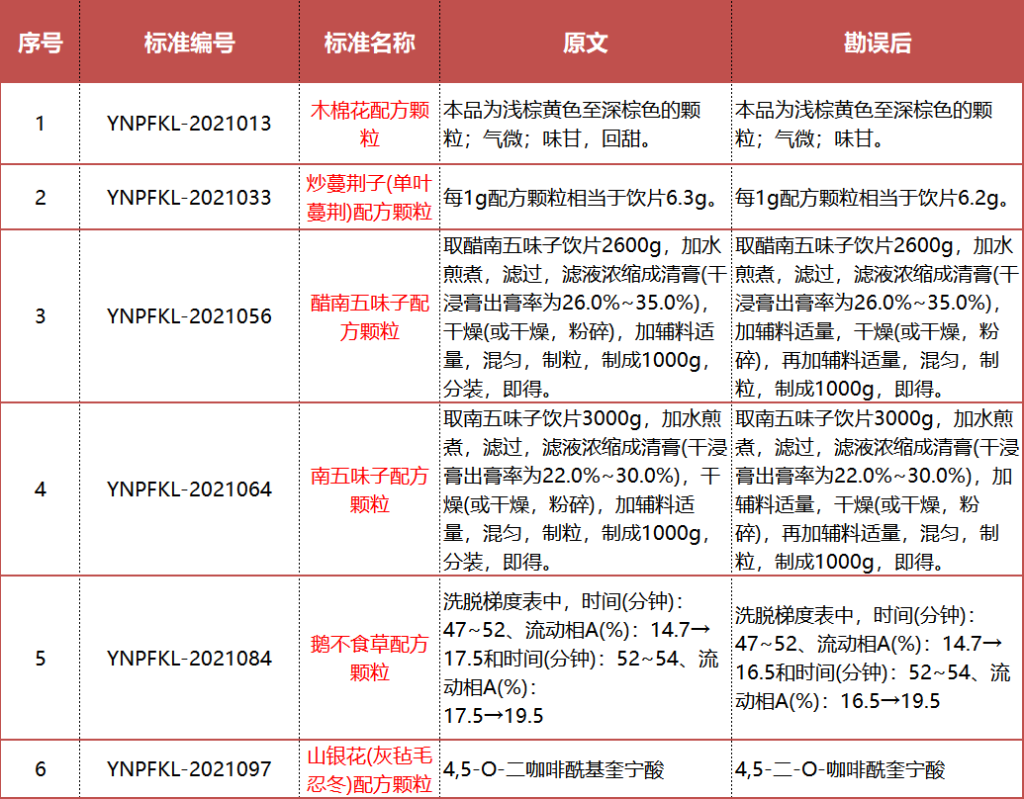Select the 标准名称 column header
The height and width of the screenshot is (799, 1024).
(369, 43)
